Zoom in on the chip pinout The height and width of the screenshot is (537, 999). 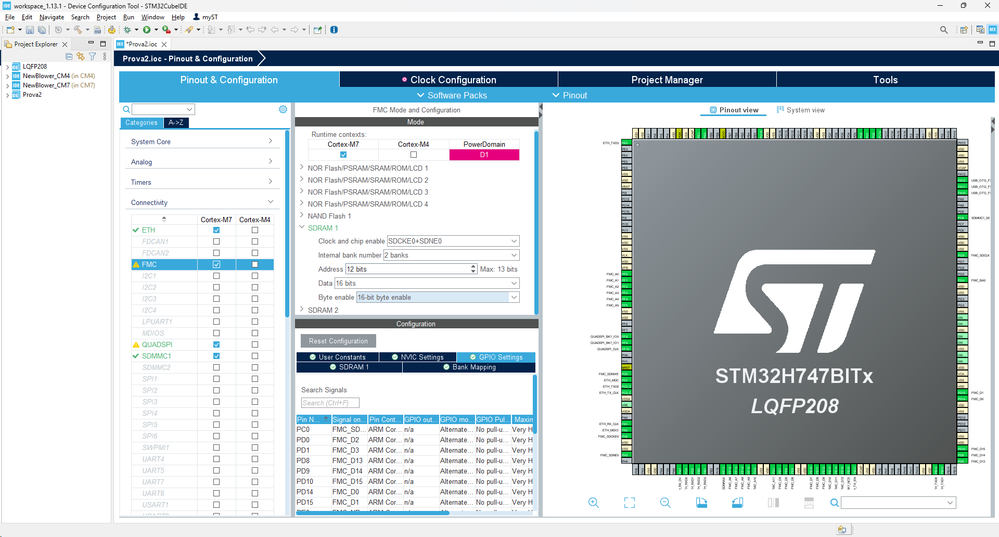pos(593,503)
